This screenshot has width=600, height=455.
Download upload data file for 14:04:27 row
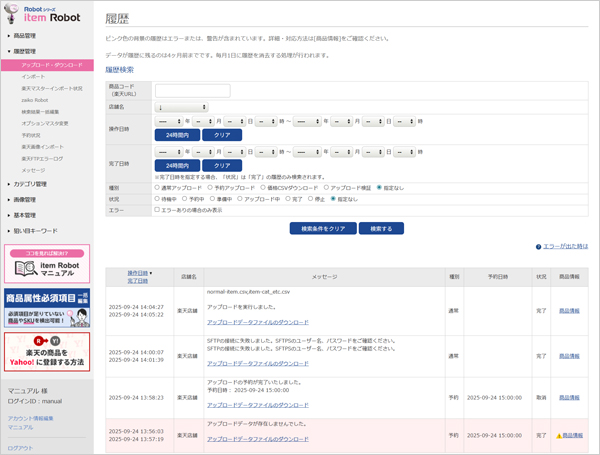258,322
